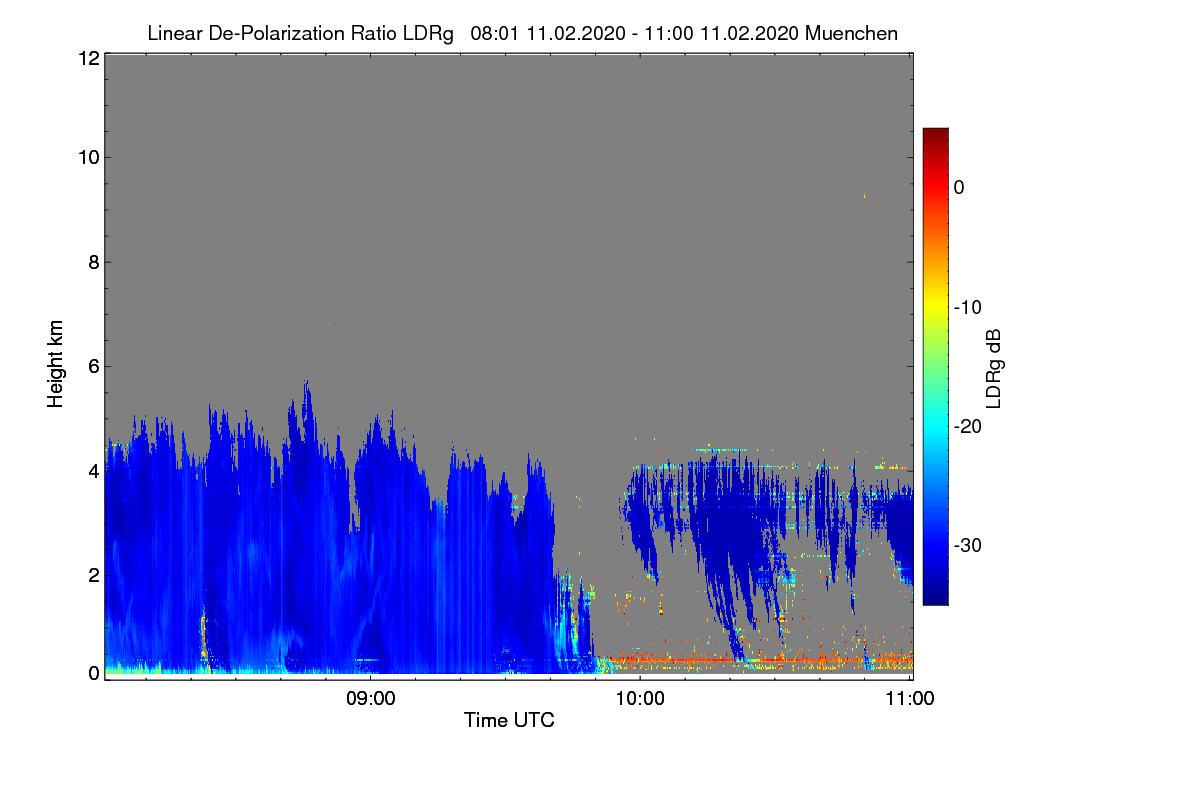This screenshot has height=800, width=1200.
Task: Click the dark blue bottom of the colorbar
Action: point(935,595)
